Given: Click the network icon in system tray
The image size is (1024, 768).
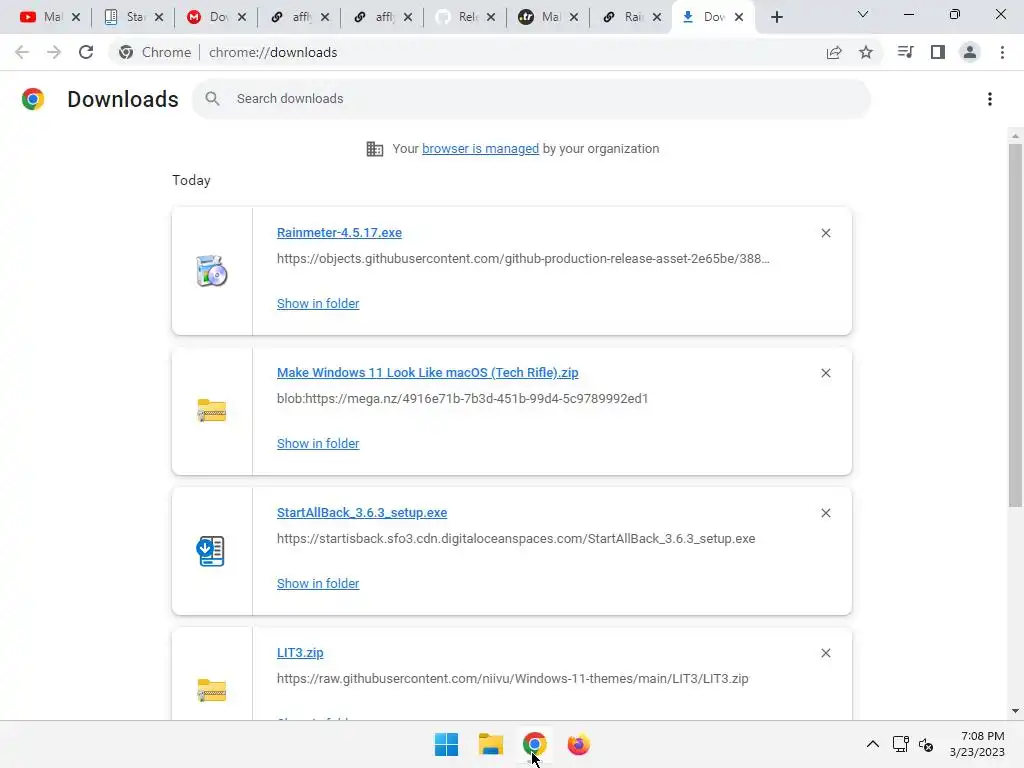Looking at the screenshot, I should (901, 744).
